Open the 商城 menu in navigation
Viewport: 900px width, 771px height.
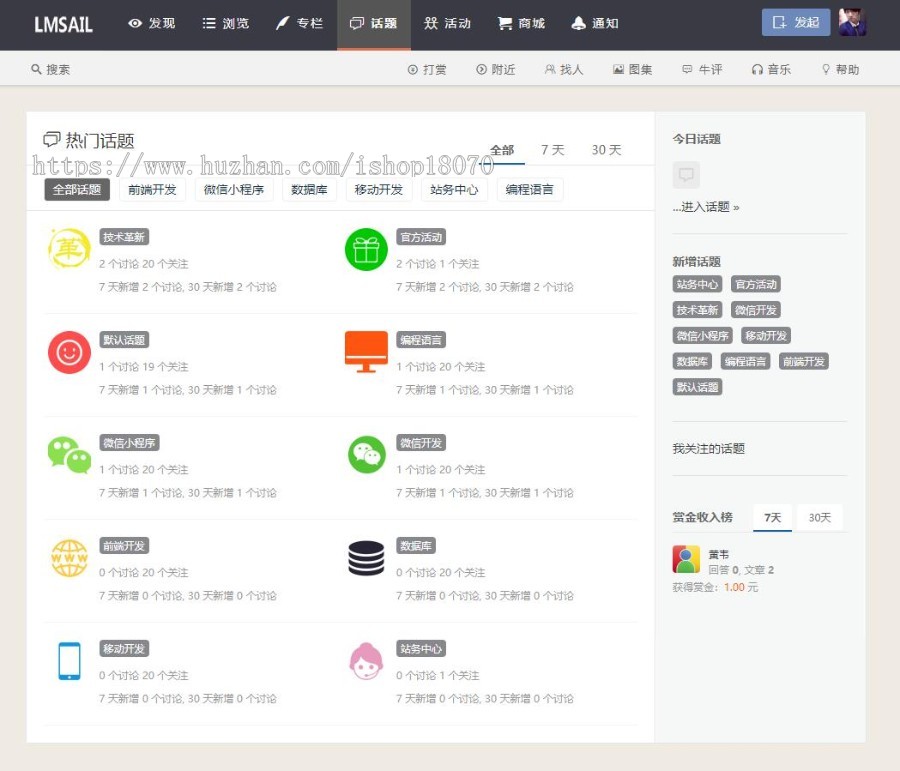click(x=521, y=23)
